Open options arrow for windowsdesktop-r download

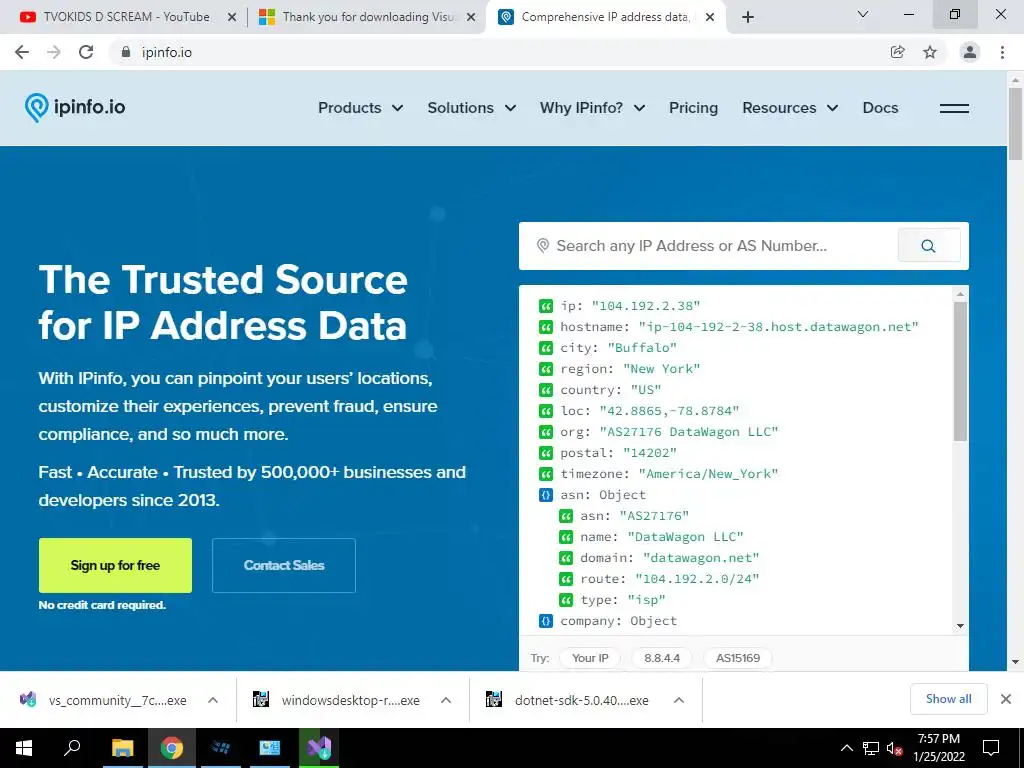pos(446,700)
